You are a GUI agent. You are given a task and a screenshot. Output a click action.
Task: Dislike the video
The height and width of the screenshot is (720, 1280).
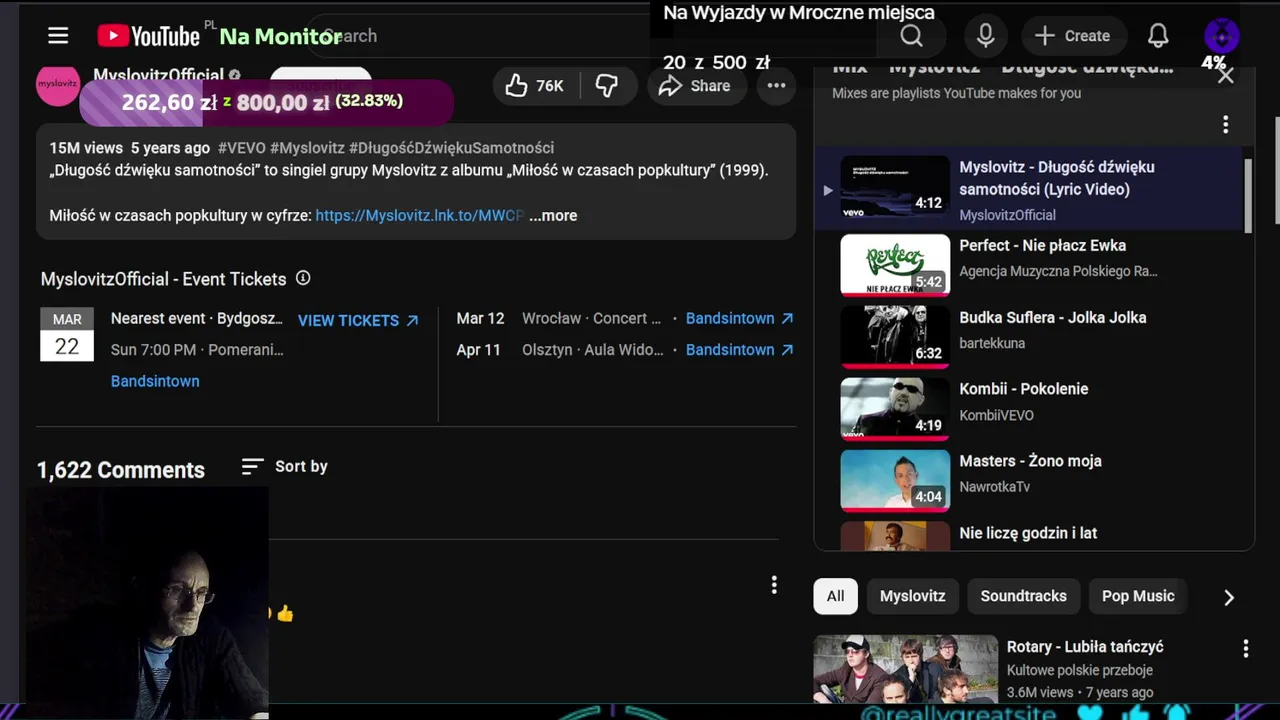pyautogui.click(x=607, y=86)
